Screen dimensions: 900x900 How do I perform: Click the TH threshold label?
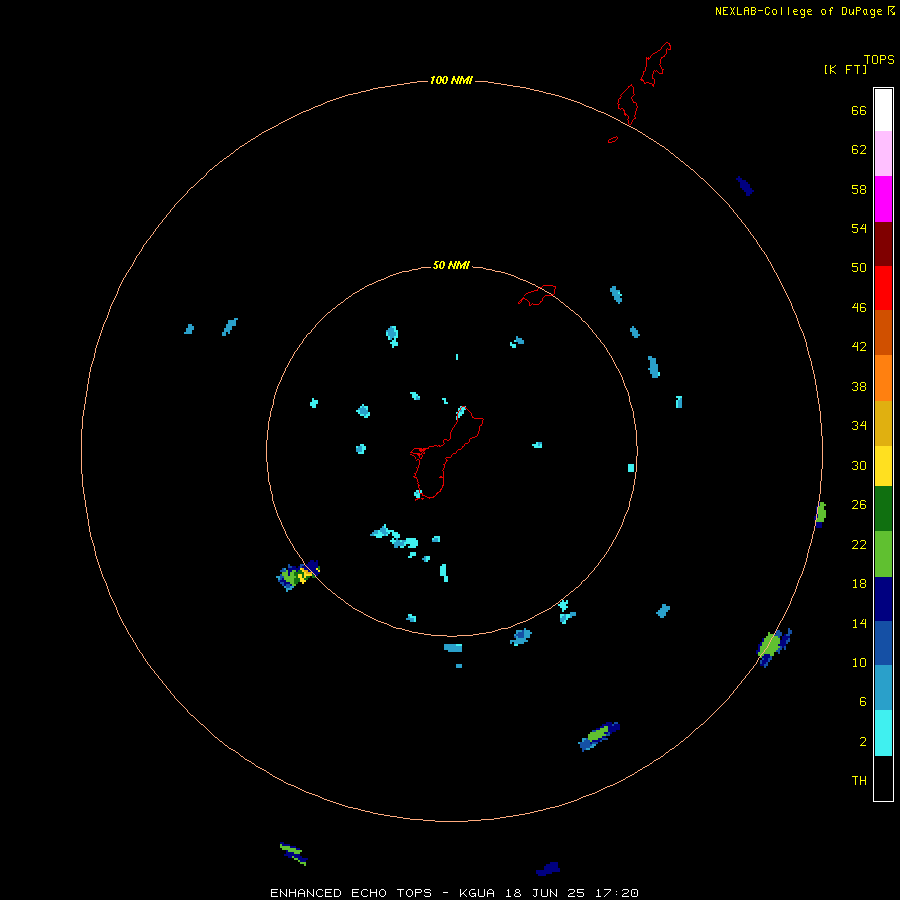pos(859,781)
